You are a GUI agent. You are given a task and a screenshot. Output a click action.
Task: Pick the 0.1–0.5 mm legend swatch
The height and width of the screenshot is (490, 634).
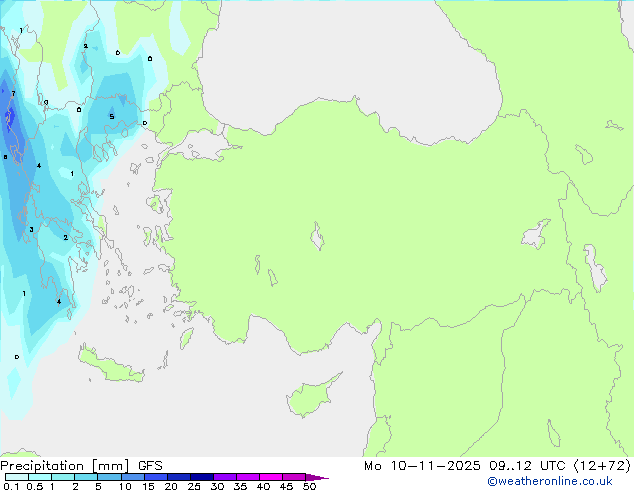(x=17, y=477)
